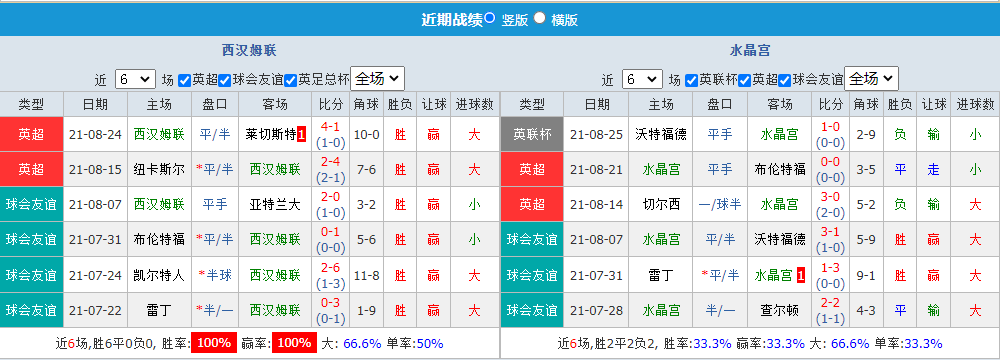Click the 水晶宫 team title
Screen dimensions: 1000x360
click(x=750, y=50)
